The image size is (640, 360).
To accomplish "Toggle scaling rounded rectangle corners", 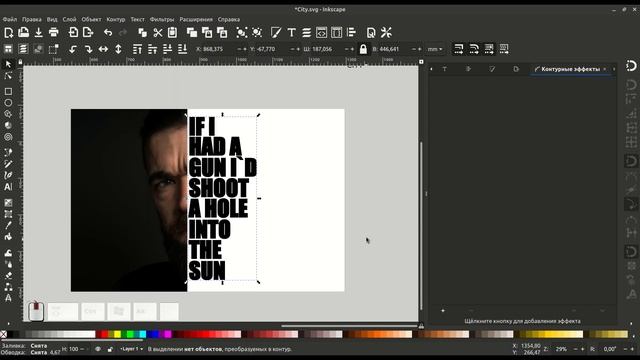I will click(474, 49).
